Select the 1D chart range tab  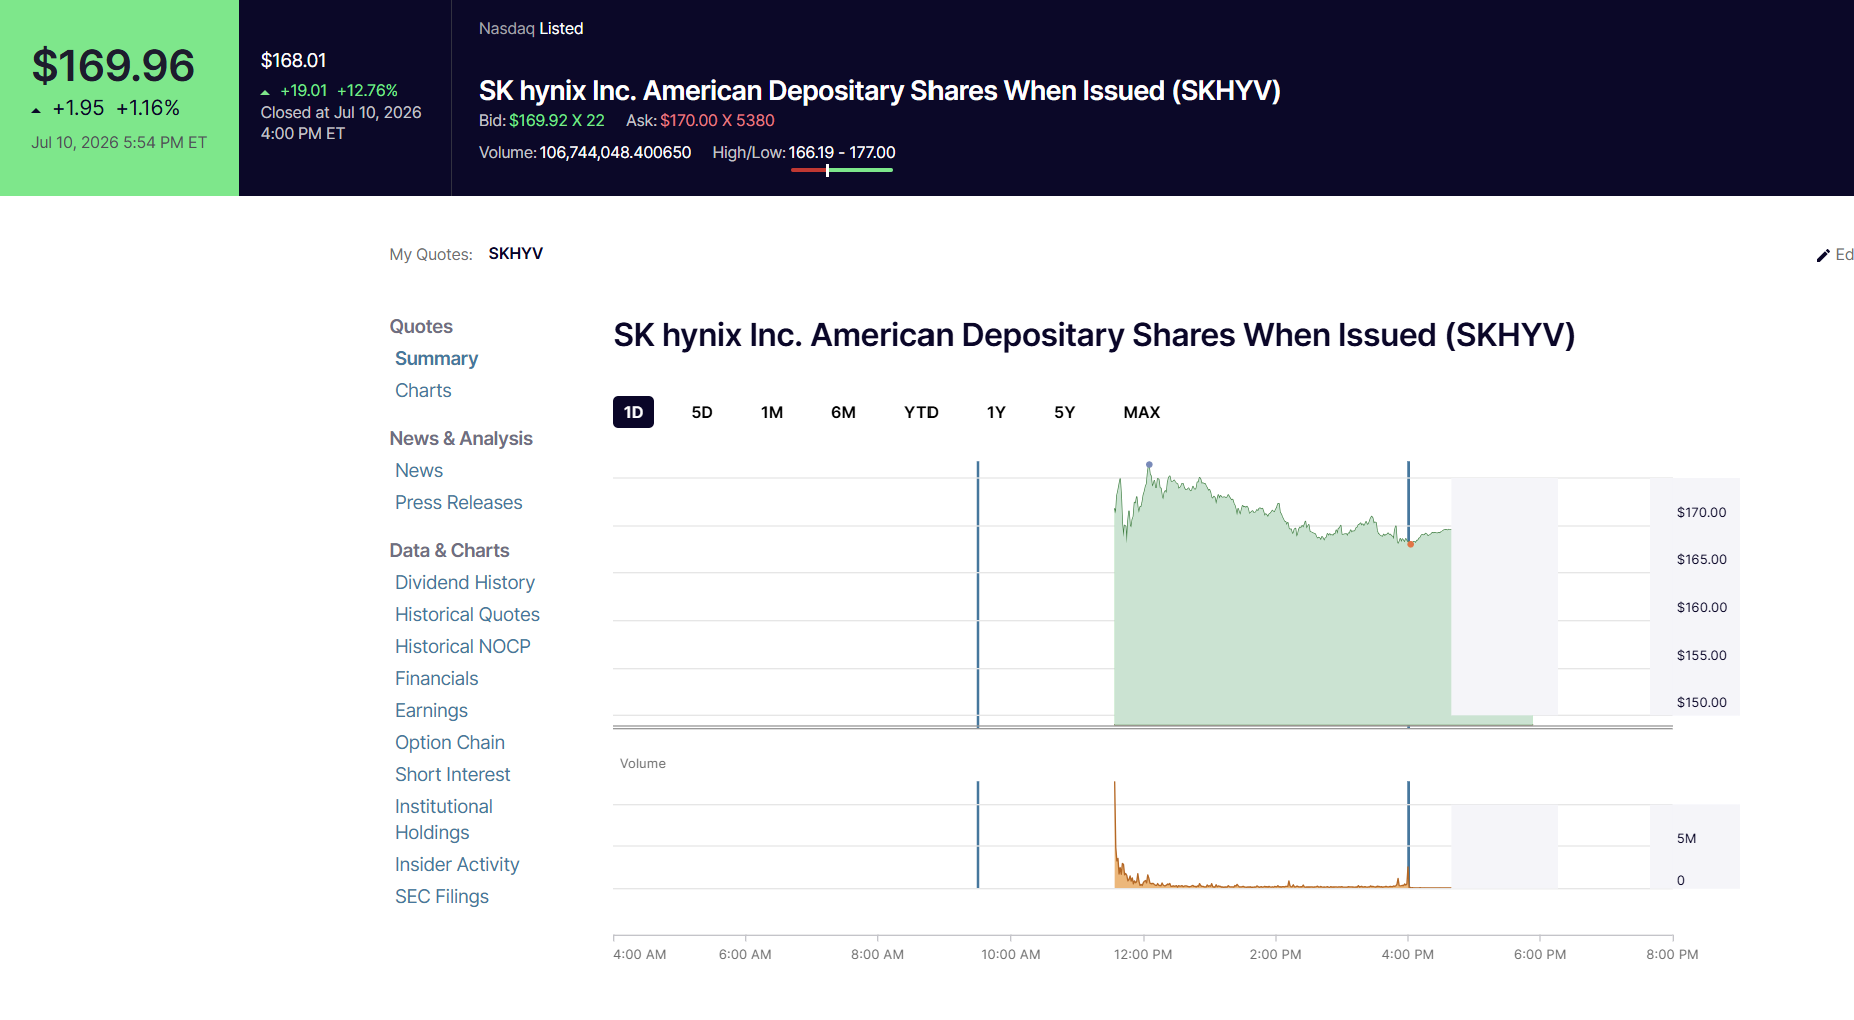coord(633,412)
